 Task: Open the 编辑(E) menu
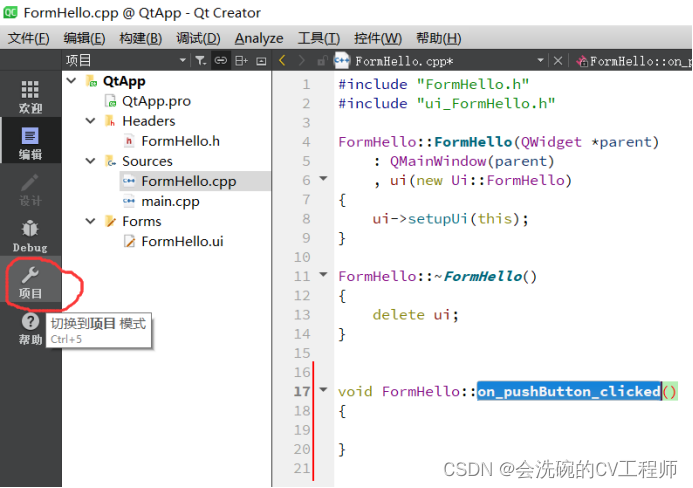point(84,38)
